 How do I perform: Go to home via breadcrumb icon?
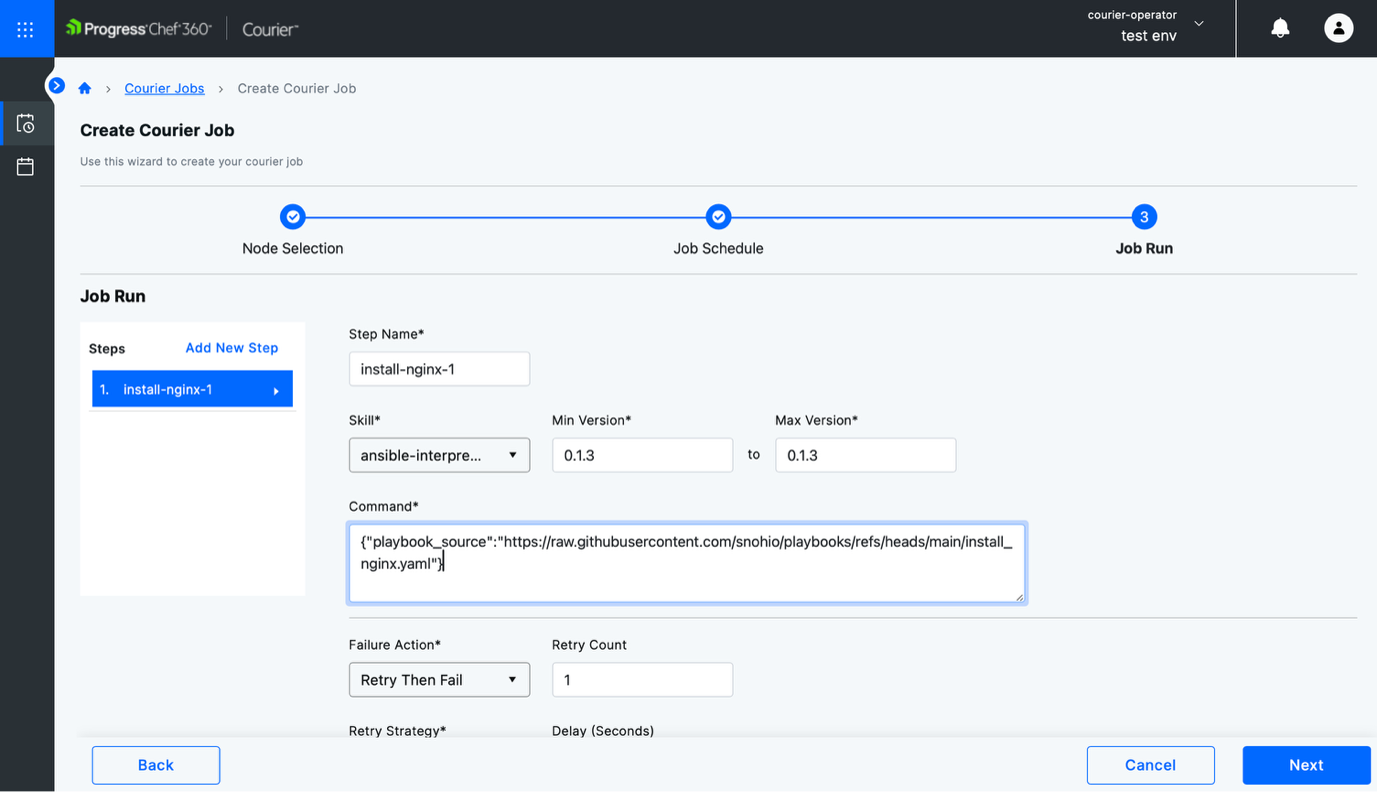(85, 88)
